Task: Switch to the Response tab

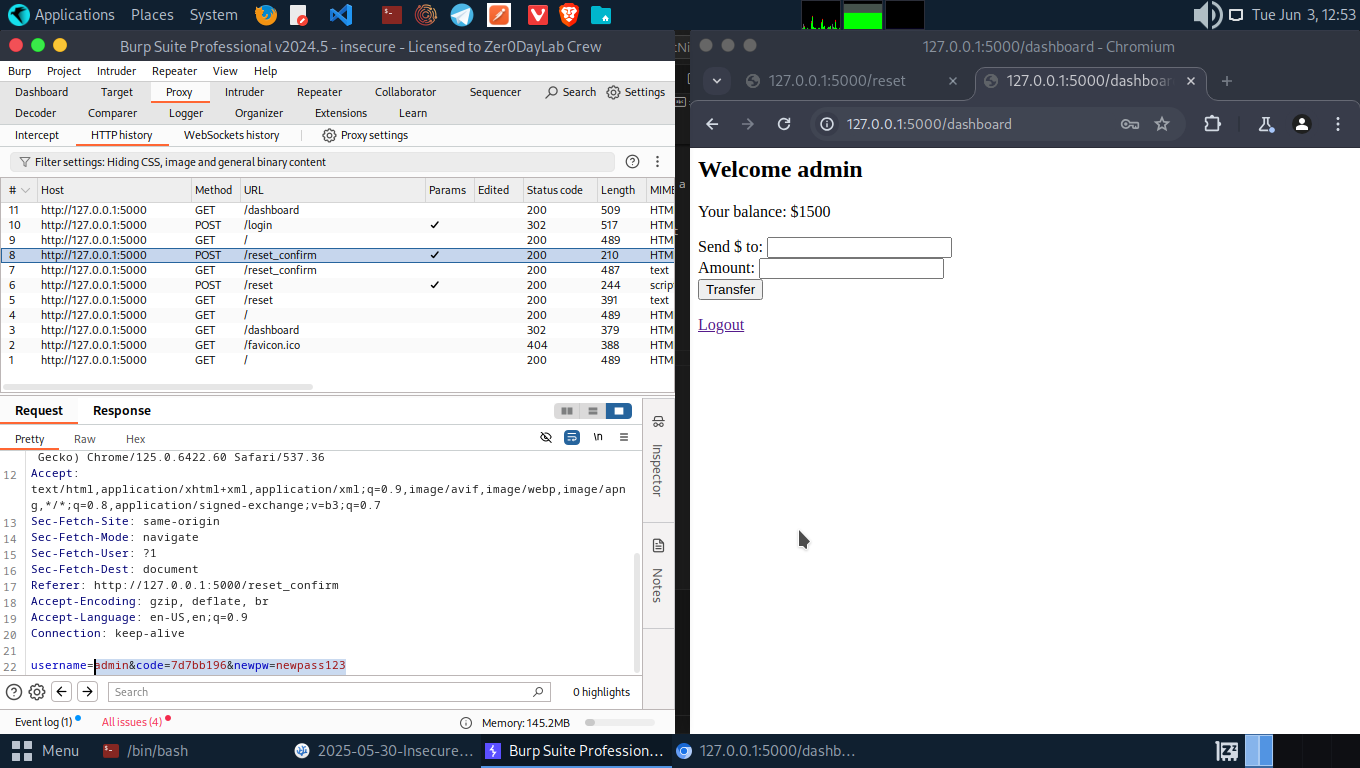Action: pos(122,411)
